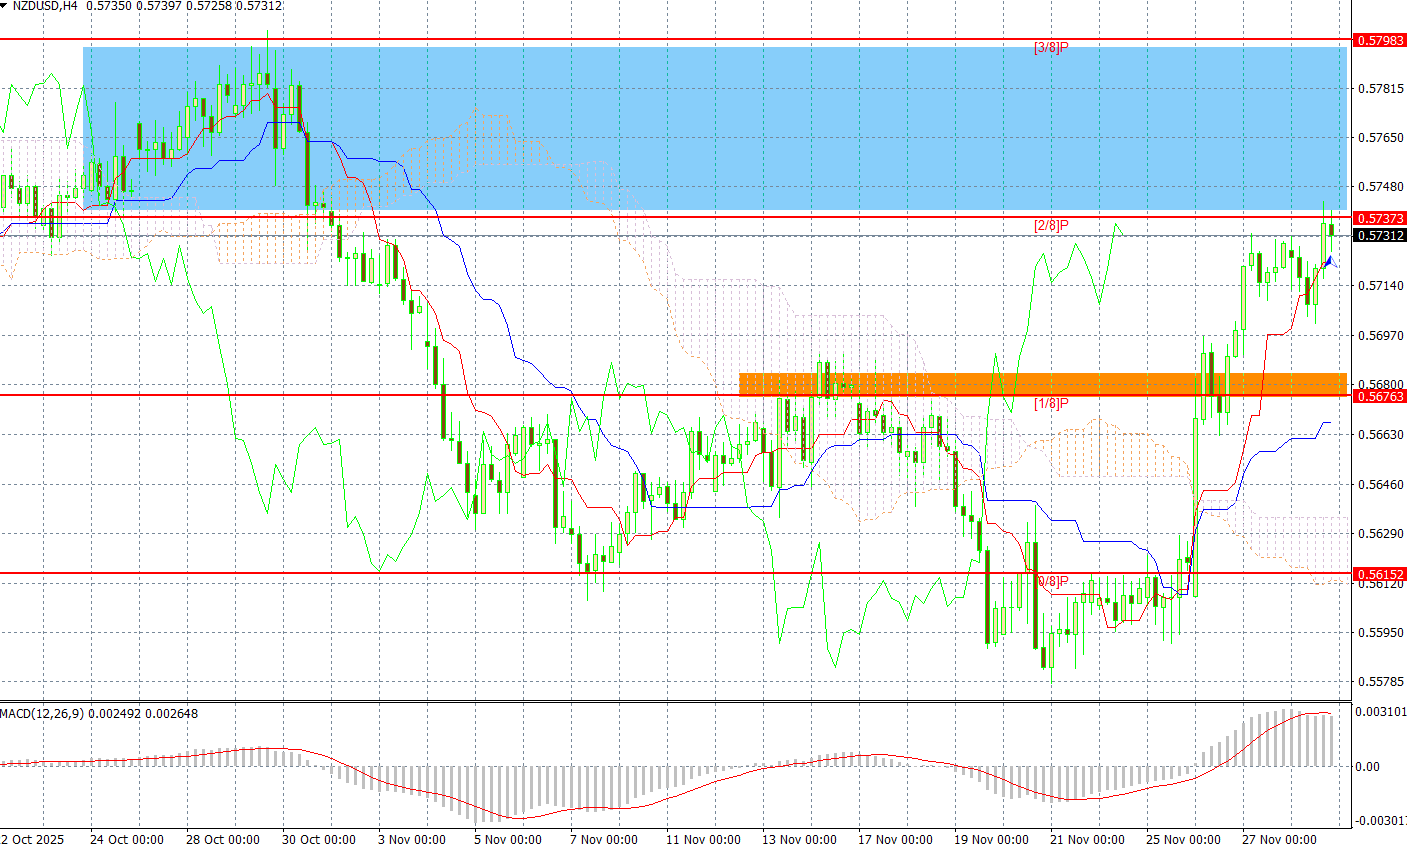
Task: Click the 0.56630 price scale value
Action: click(1380, 435)
